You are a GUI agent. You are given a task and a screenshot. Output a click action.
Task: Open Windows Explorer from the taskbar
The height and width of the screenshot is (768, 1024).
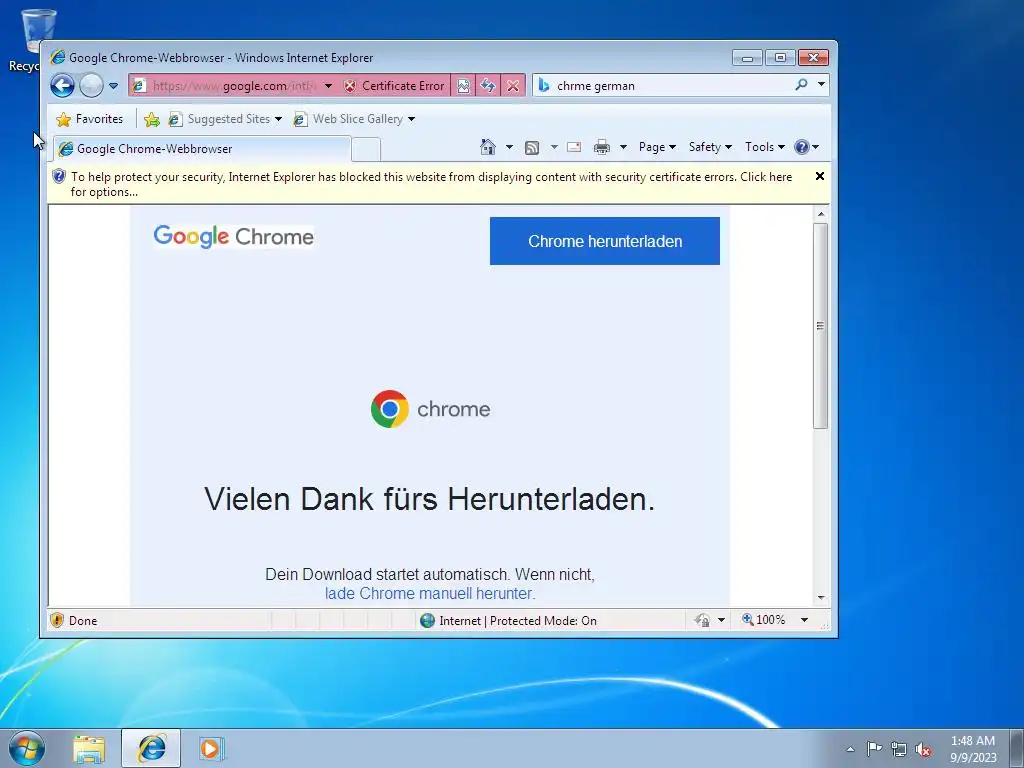[89, 749]
